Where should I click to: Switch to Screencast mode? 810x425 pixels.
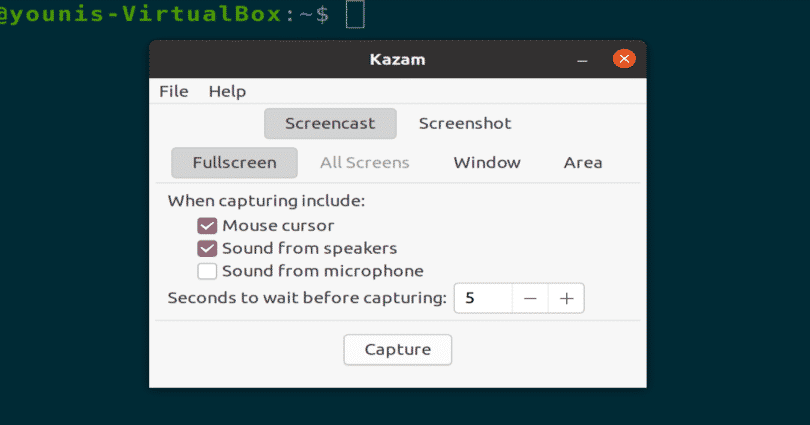coord(330,123)
